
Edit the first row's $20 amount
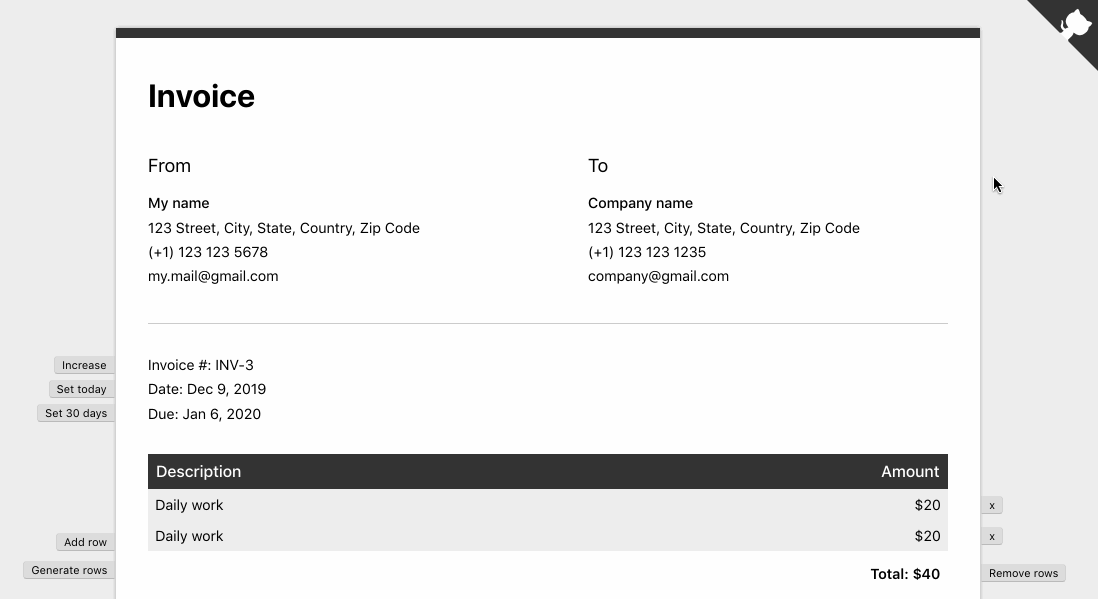tap(927, 505)
